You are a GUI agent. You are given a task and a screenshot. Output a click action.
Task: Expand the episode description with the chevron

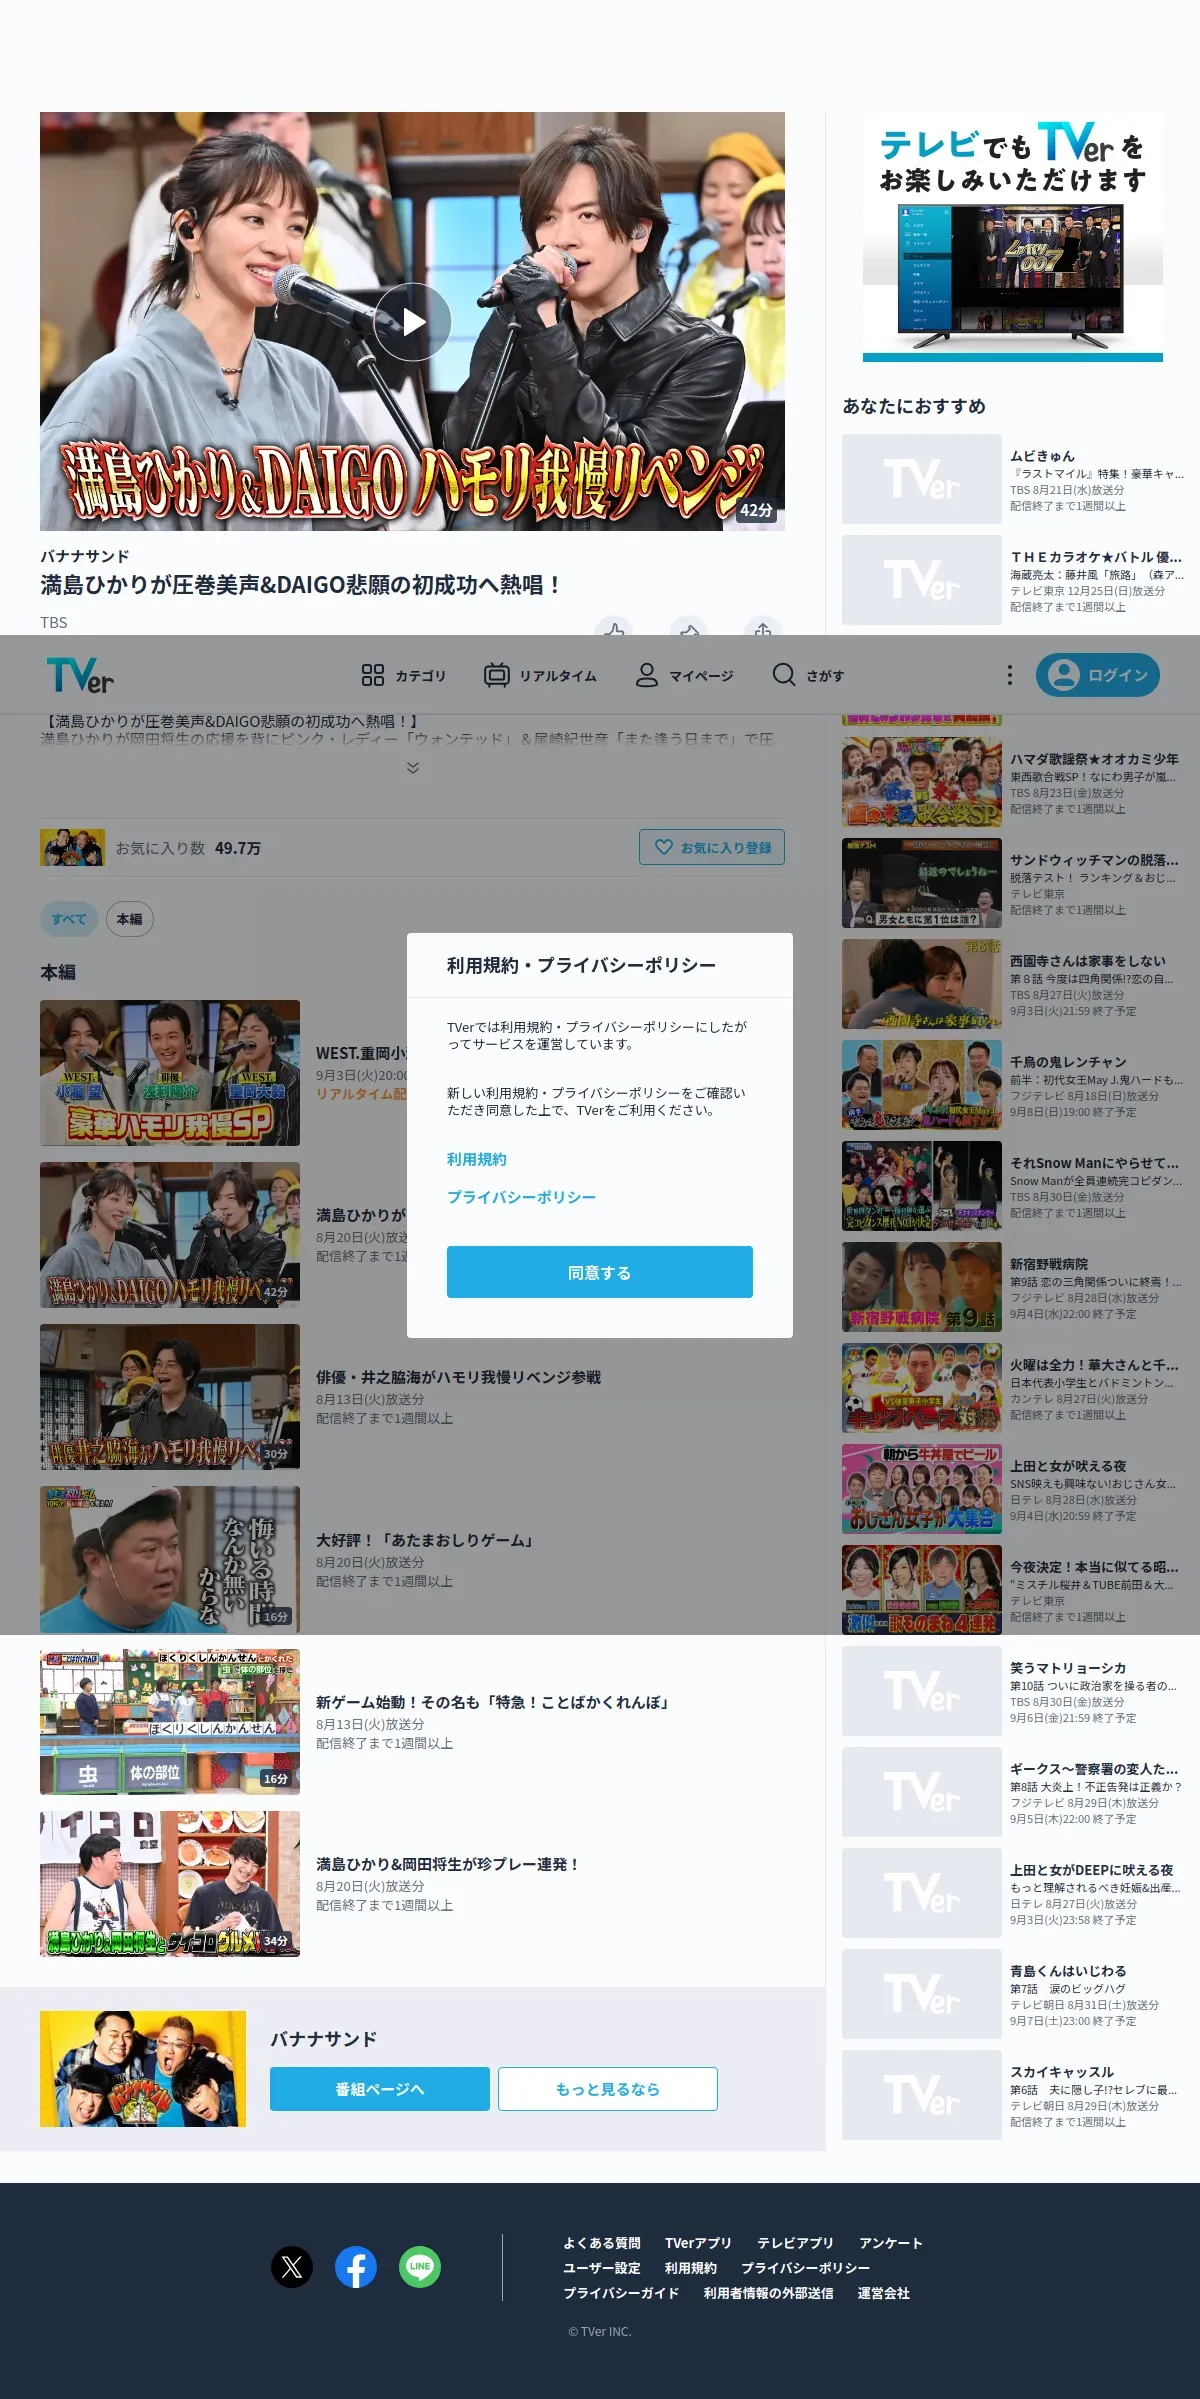[413, 768]
